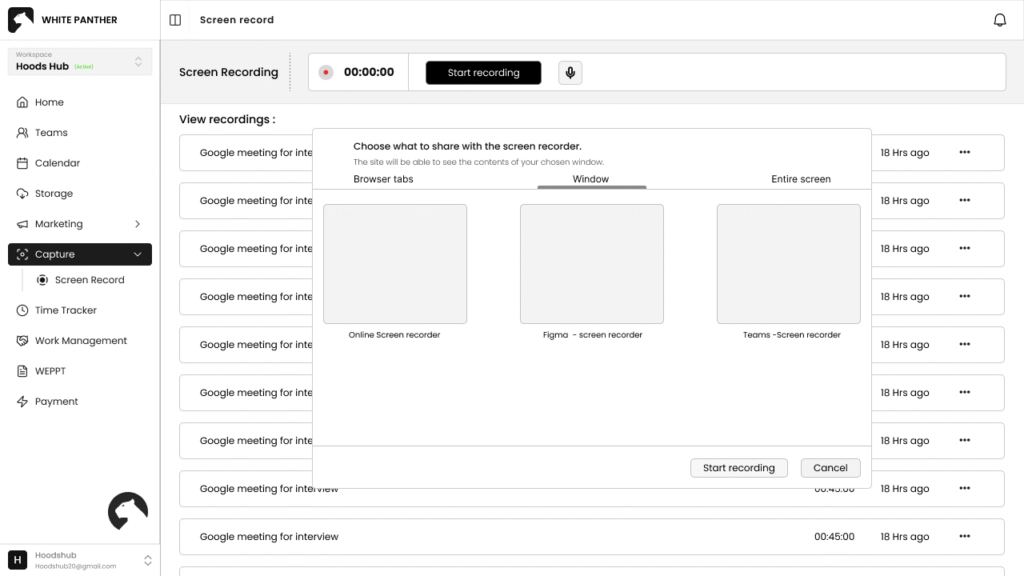Select the Figma - screen recorder window thumbnail

click(592, 264)
